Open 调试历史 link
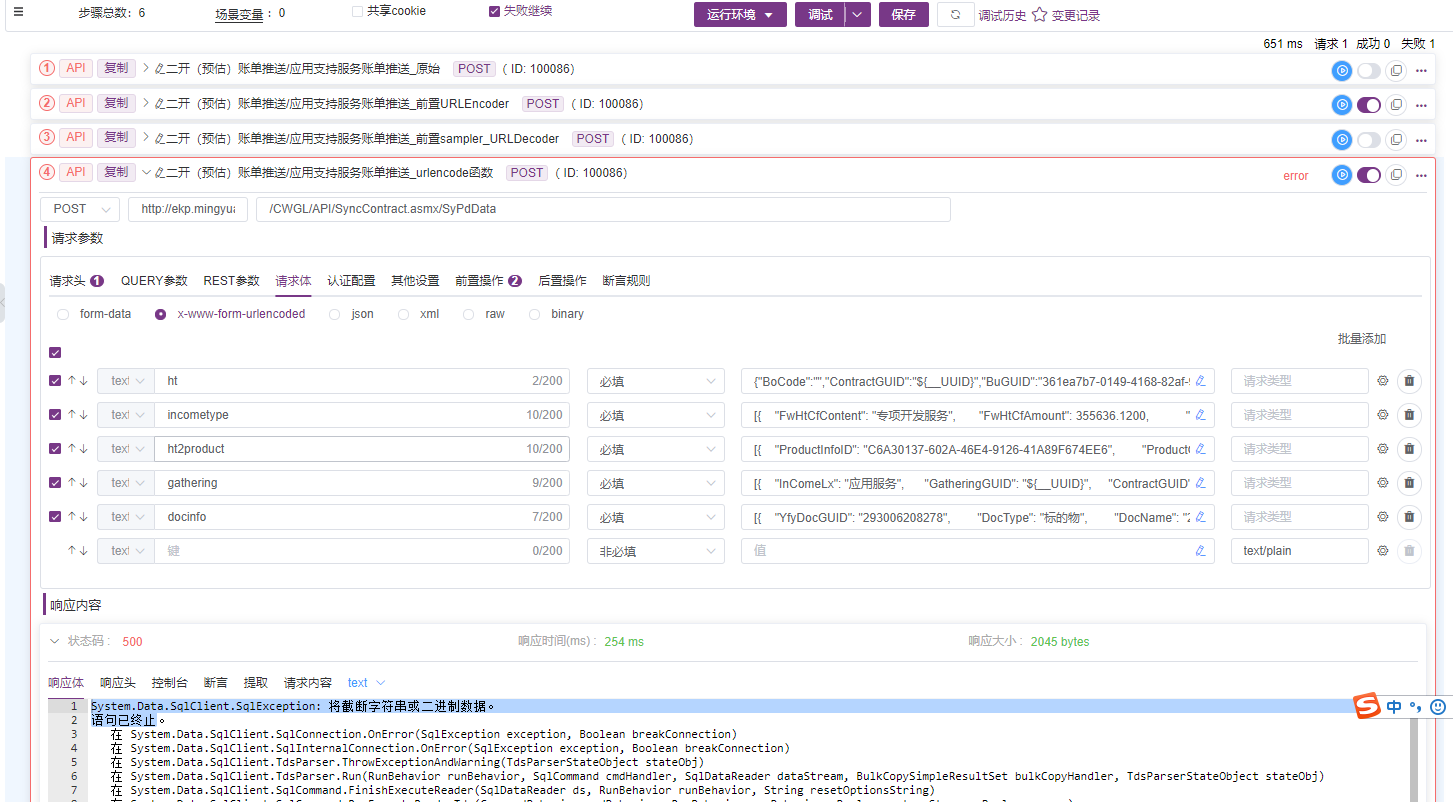Screen dimensions: 1453x802 click(x=1002, y=16)
